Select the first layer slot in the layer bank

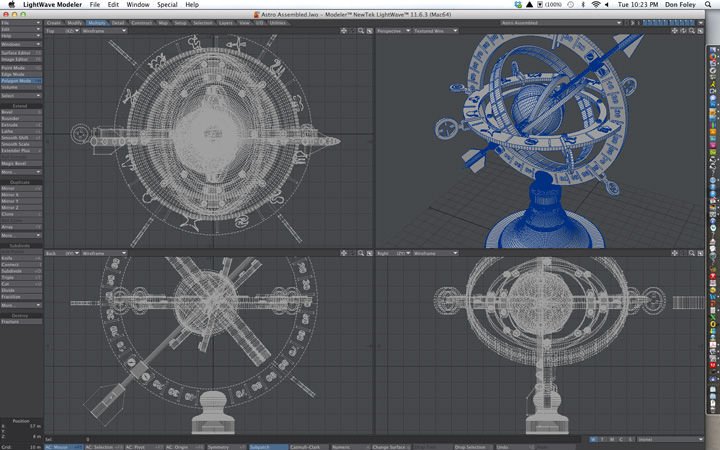[x=646, y=22]
